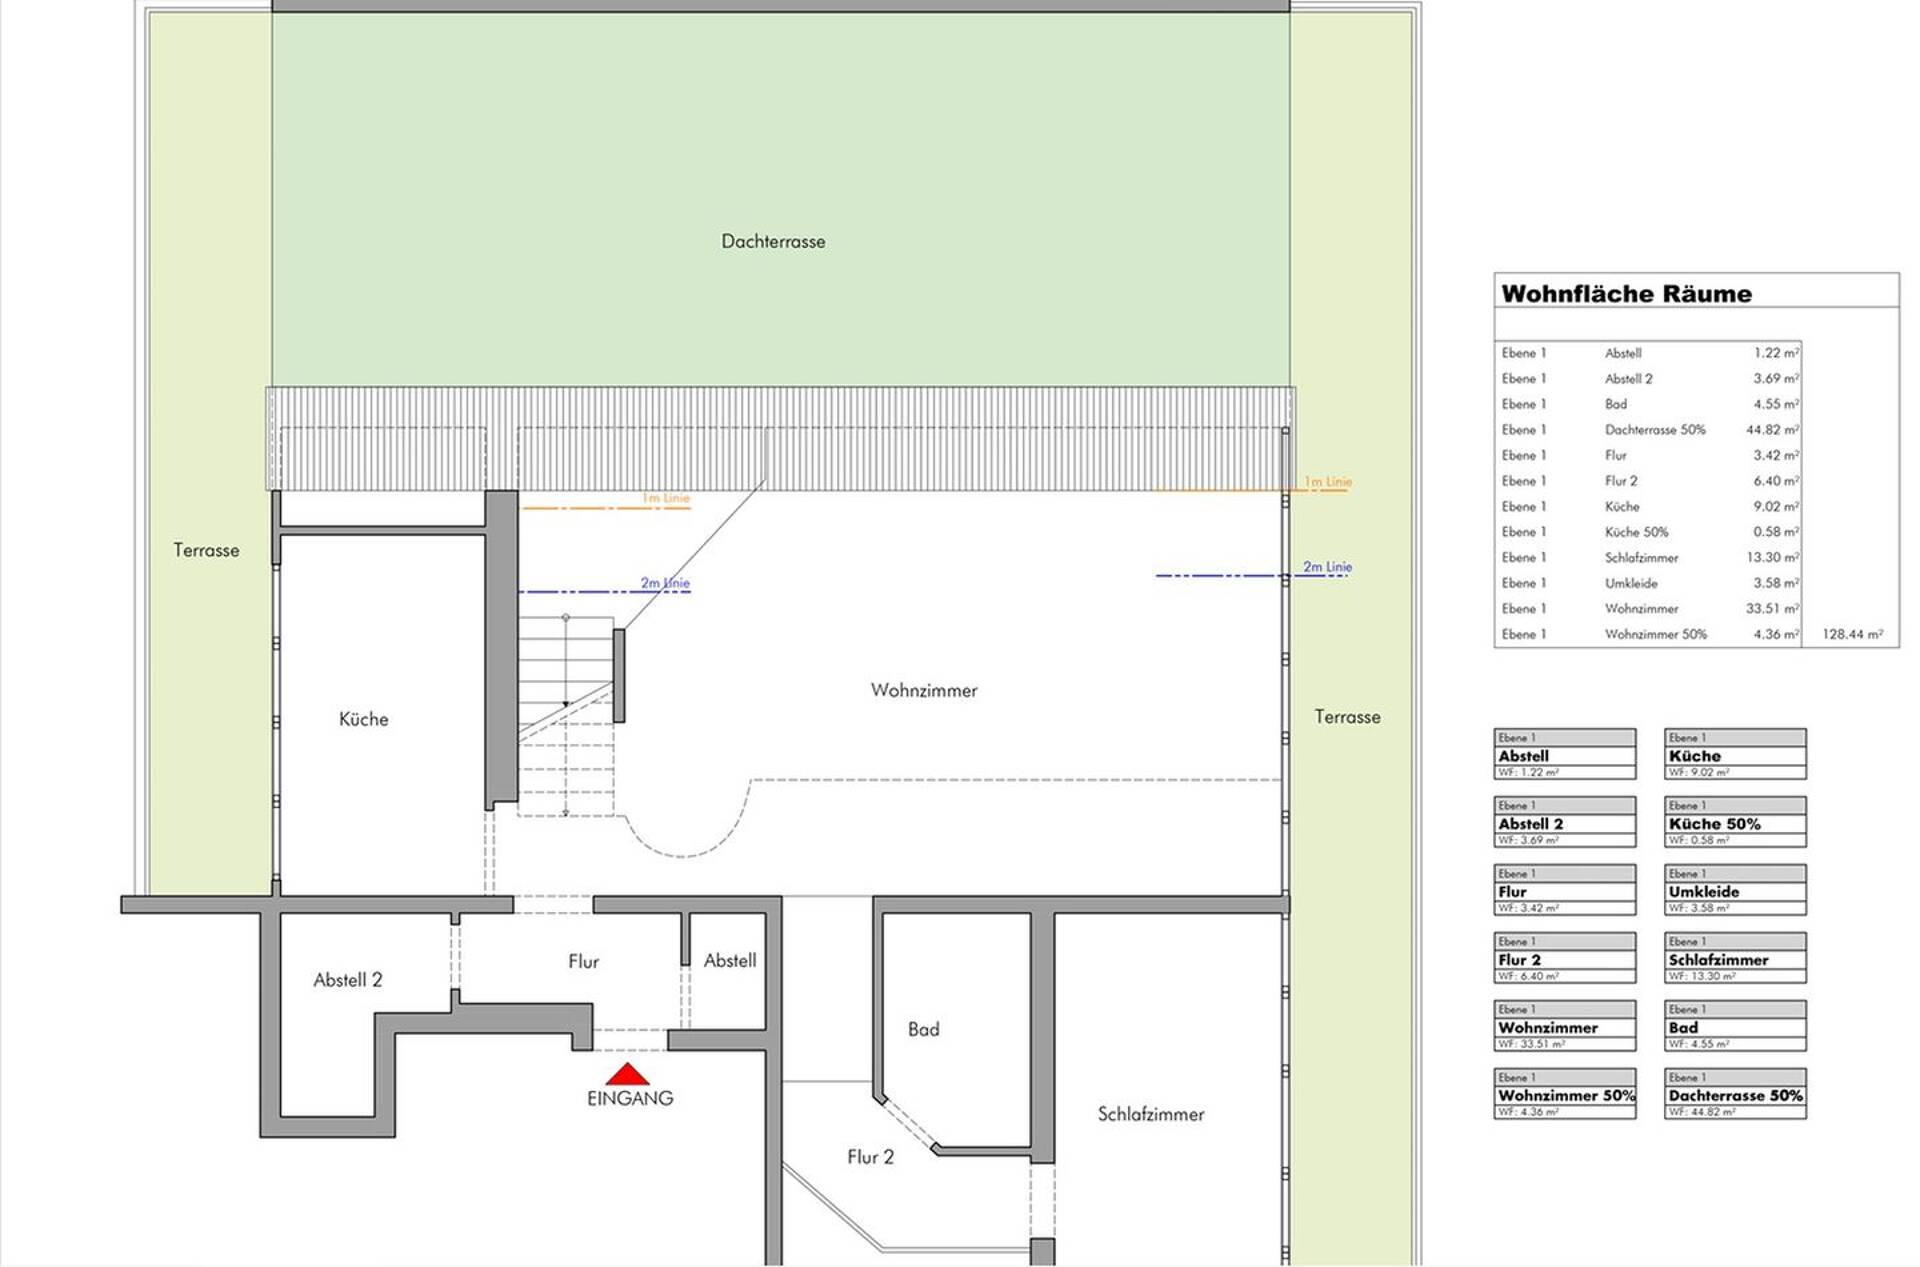Select the 3.42 m² value of the Flur row
The image size is (1920, 1267).
click(x=1776, y=455)
